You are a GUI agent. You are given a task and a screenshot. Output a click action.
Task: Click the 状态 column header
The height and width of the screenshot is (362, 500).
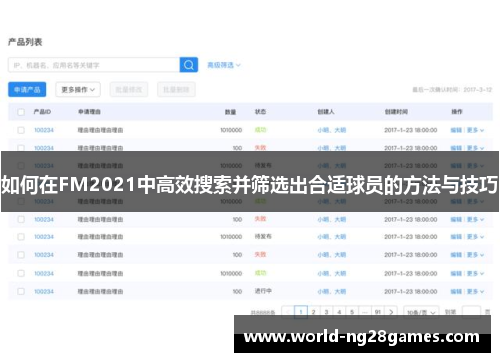point(260,112)
